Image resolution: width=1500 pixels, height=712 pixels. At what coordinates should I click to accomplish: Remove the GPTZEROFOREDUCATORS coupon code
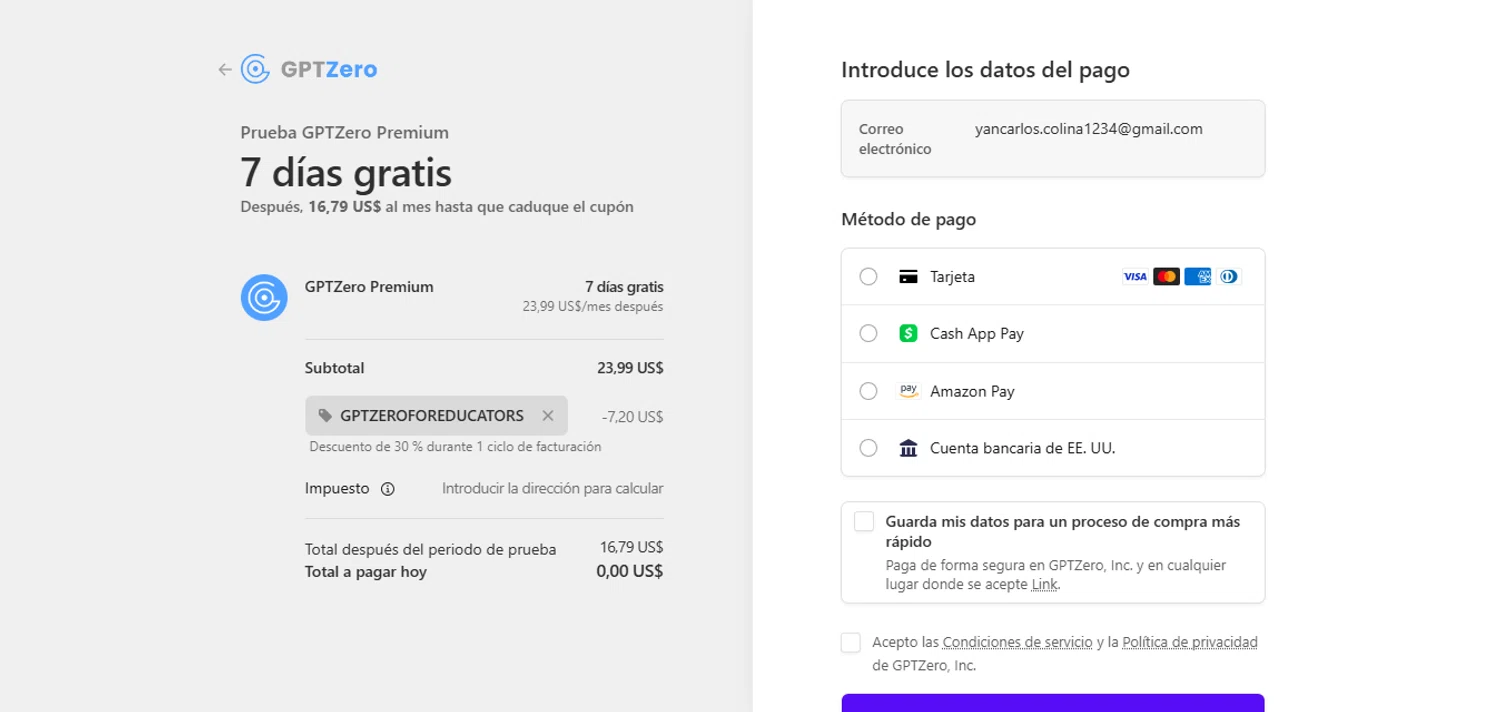pyautogui.click(x=547, y=415)
